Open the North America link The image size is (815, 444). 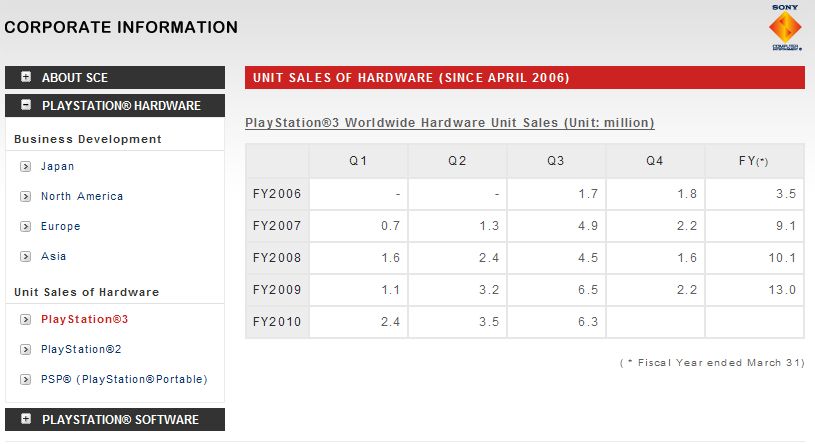point(82,197)
